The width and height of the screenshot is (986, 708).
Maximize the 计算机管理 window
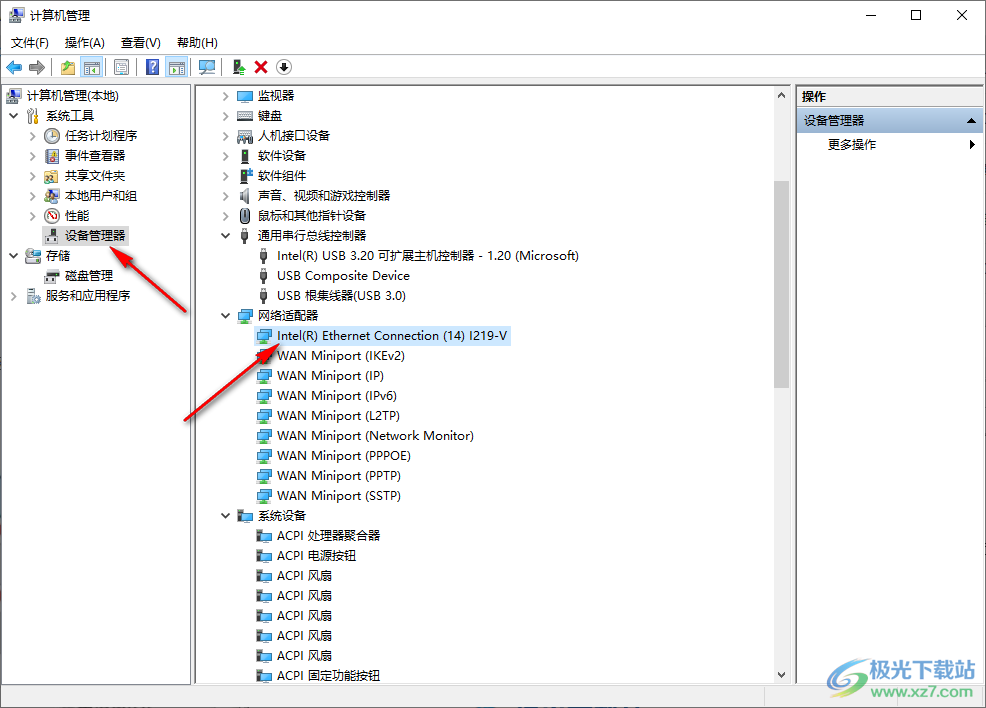(916, 15)
